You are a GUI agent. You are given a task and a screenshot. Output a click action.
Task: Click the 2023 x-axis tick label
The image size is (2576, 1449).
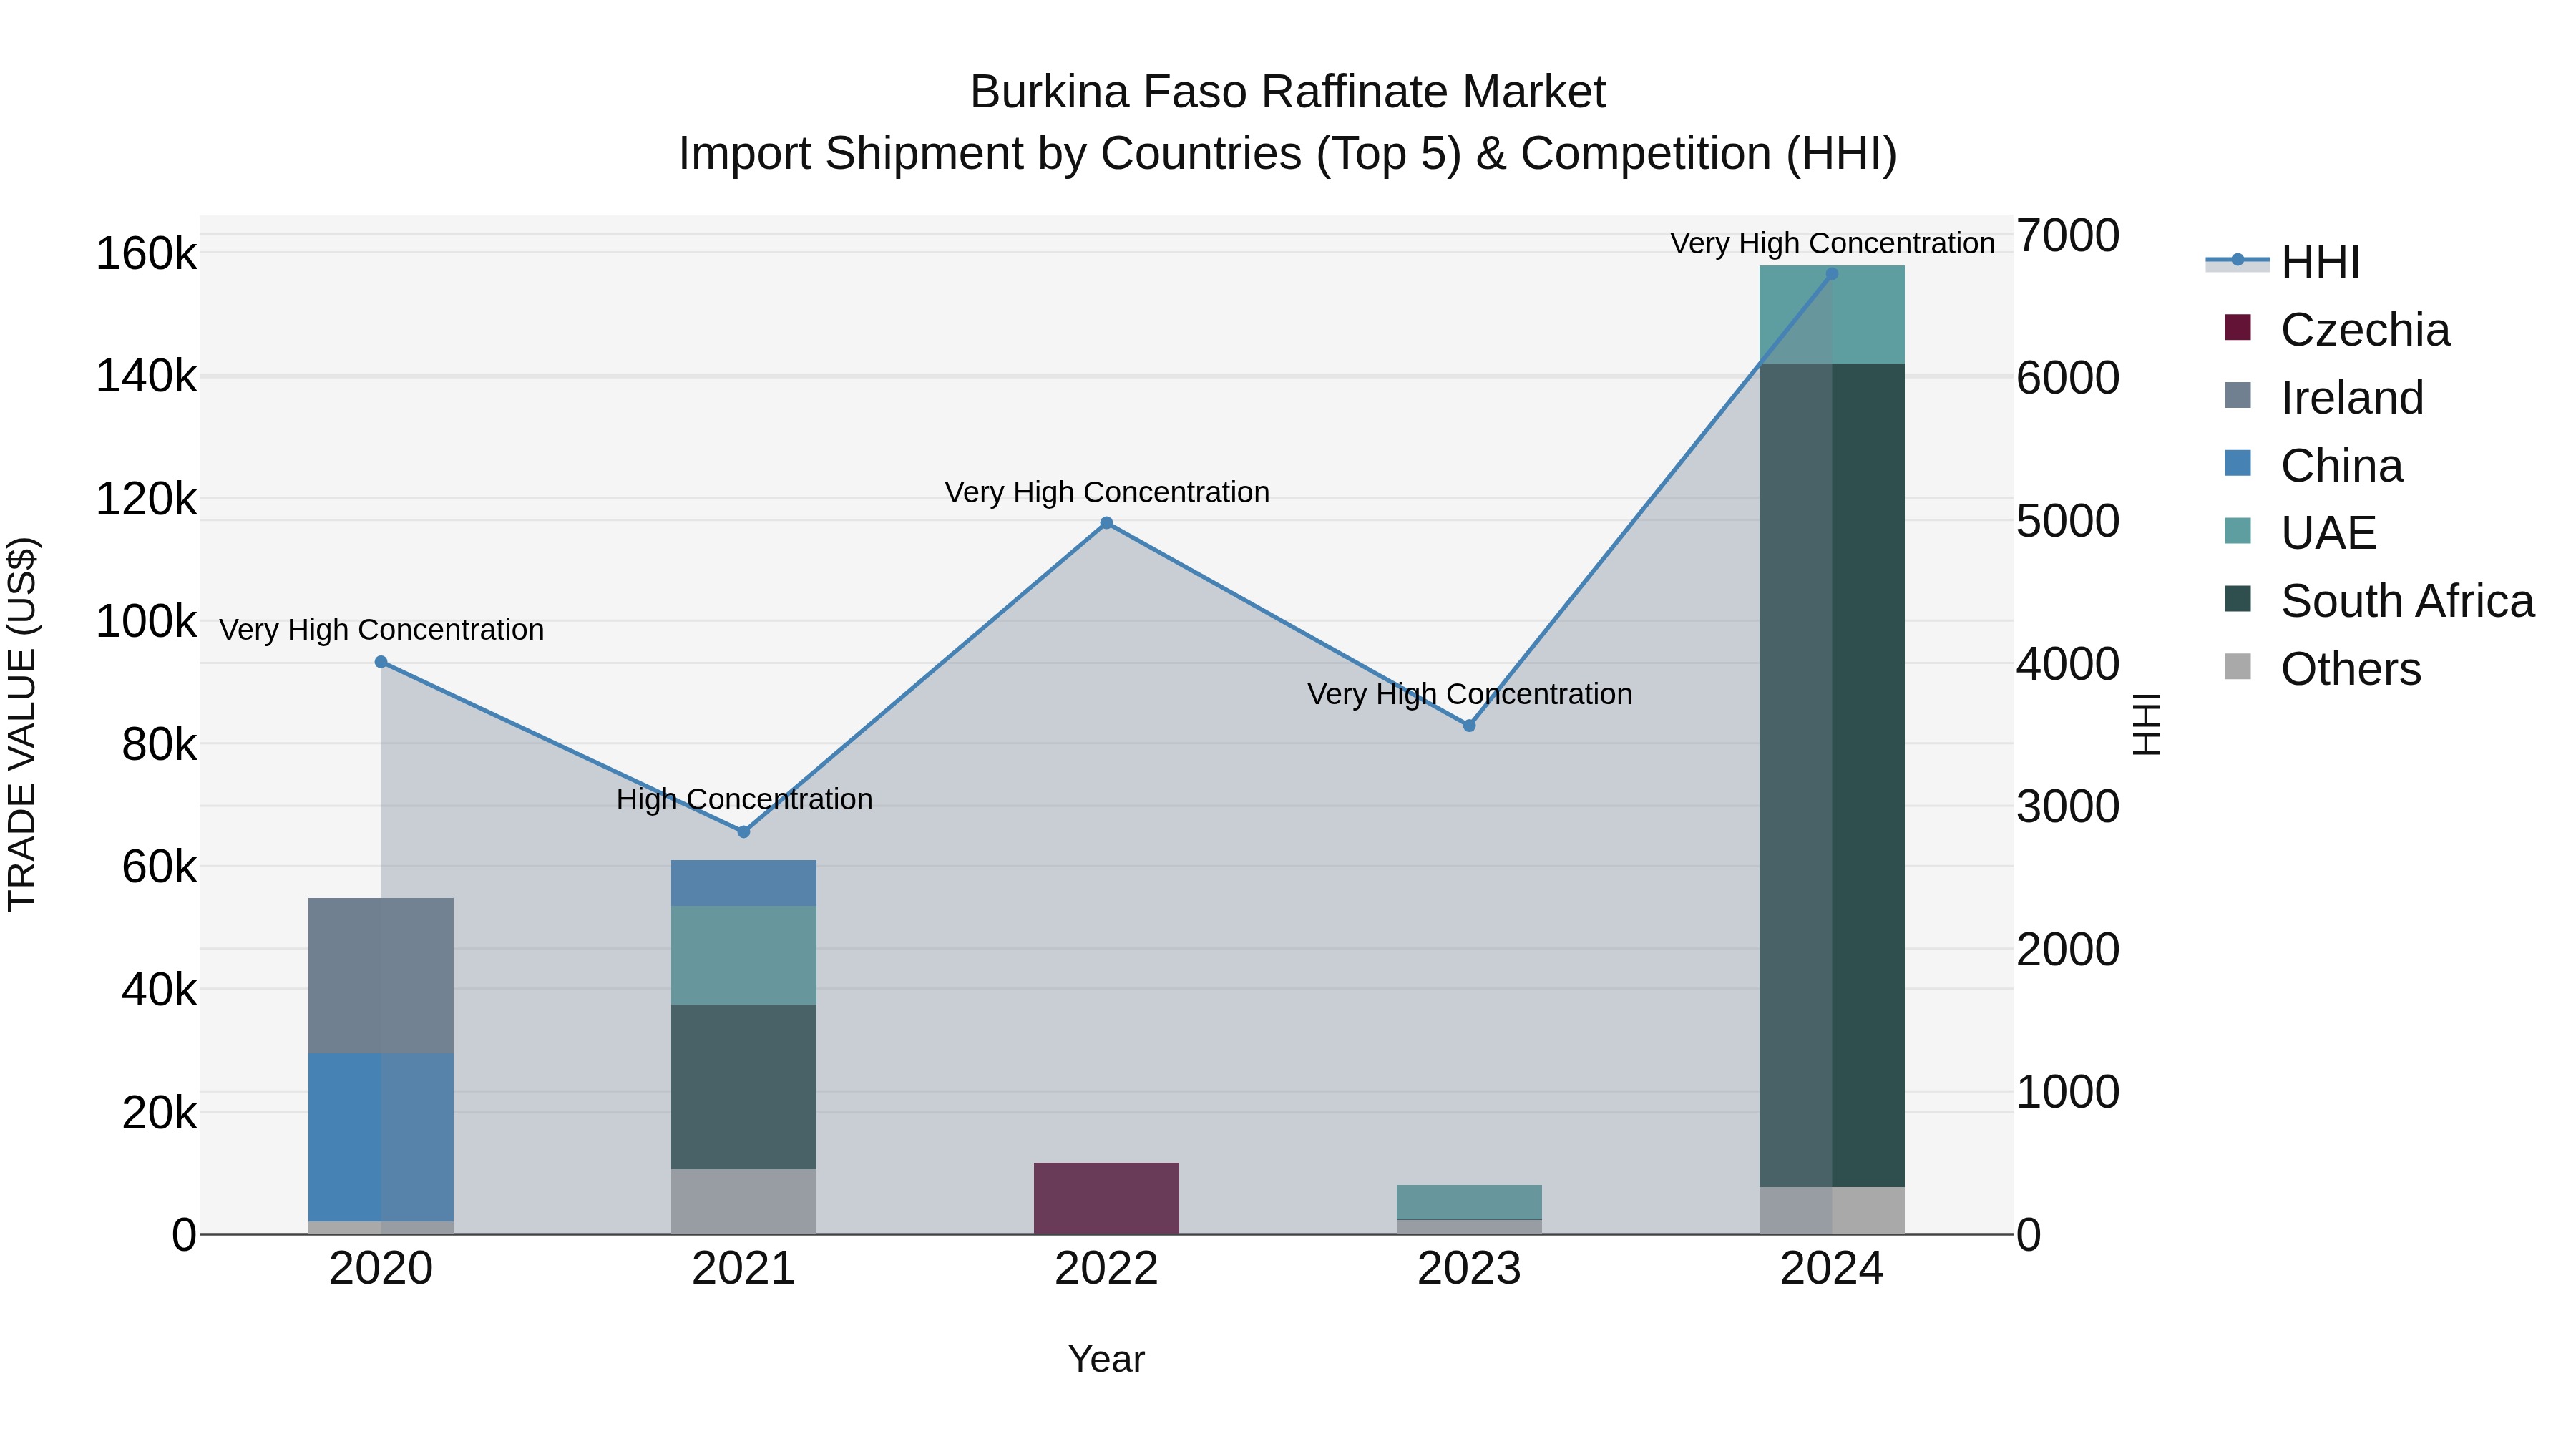coord(1469,1269)
